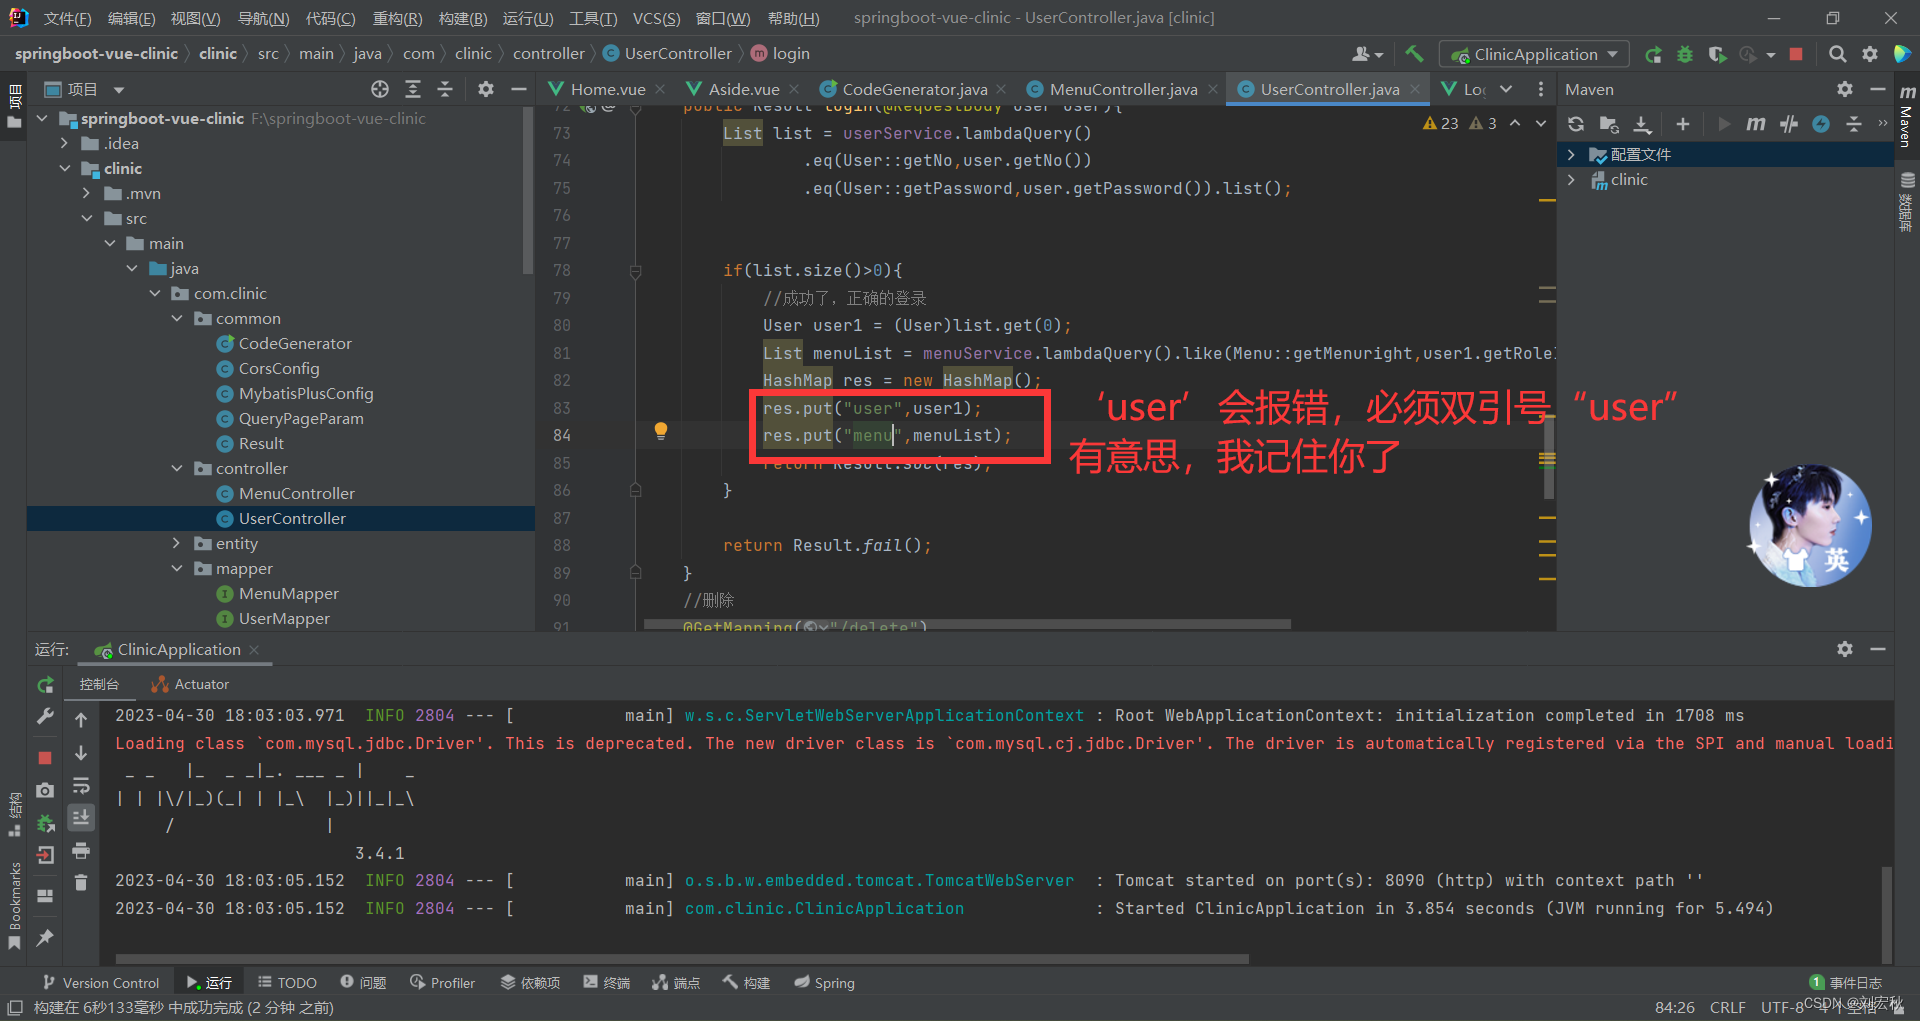Open the 终端 tool window
The height and width of the screenshot is (1021, 1920).
pyautogui.click(x=606, y=982)
